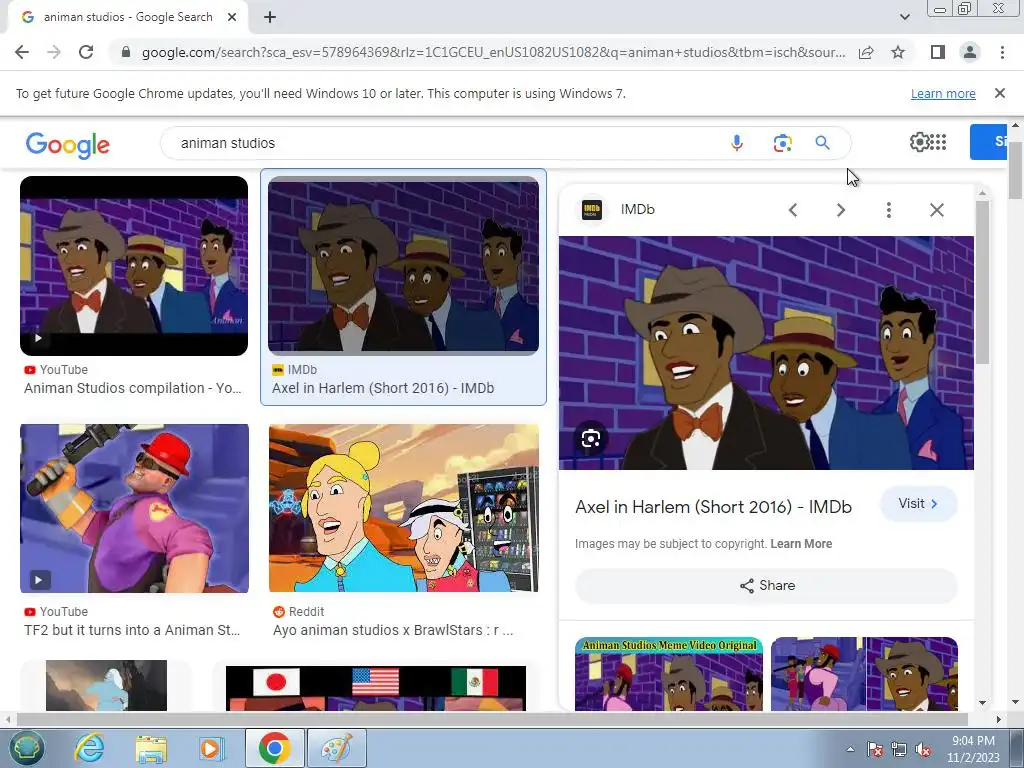Image resolution: width=1024 pixels, height=768 pixels.
Task: Click Chrome icon in the taskbar
Action: pos(274,748)
